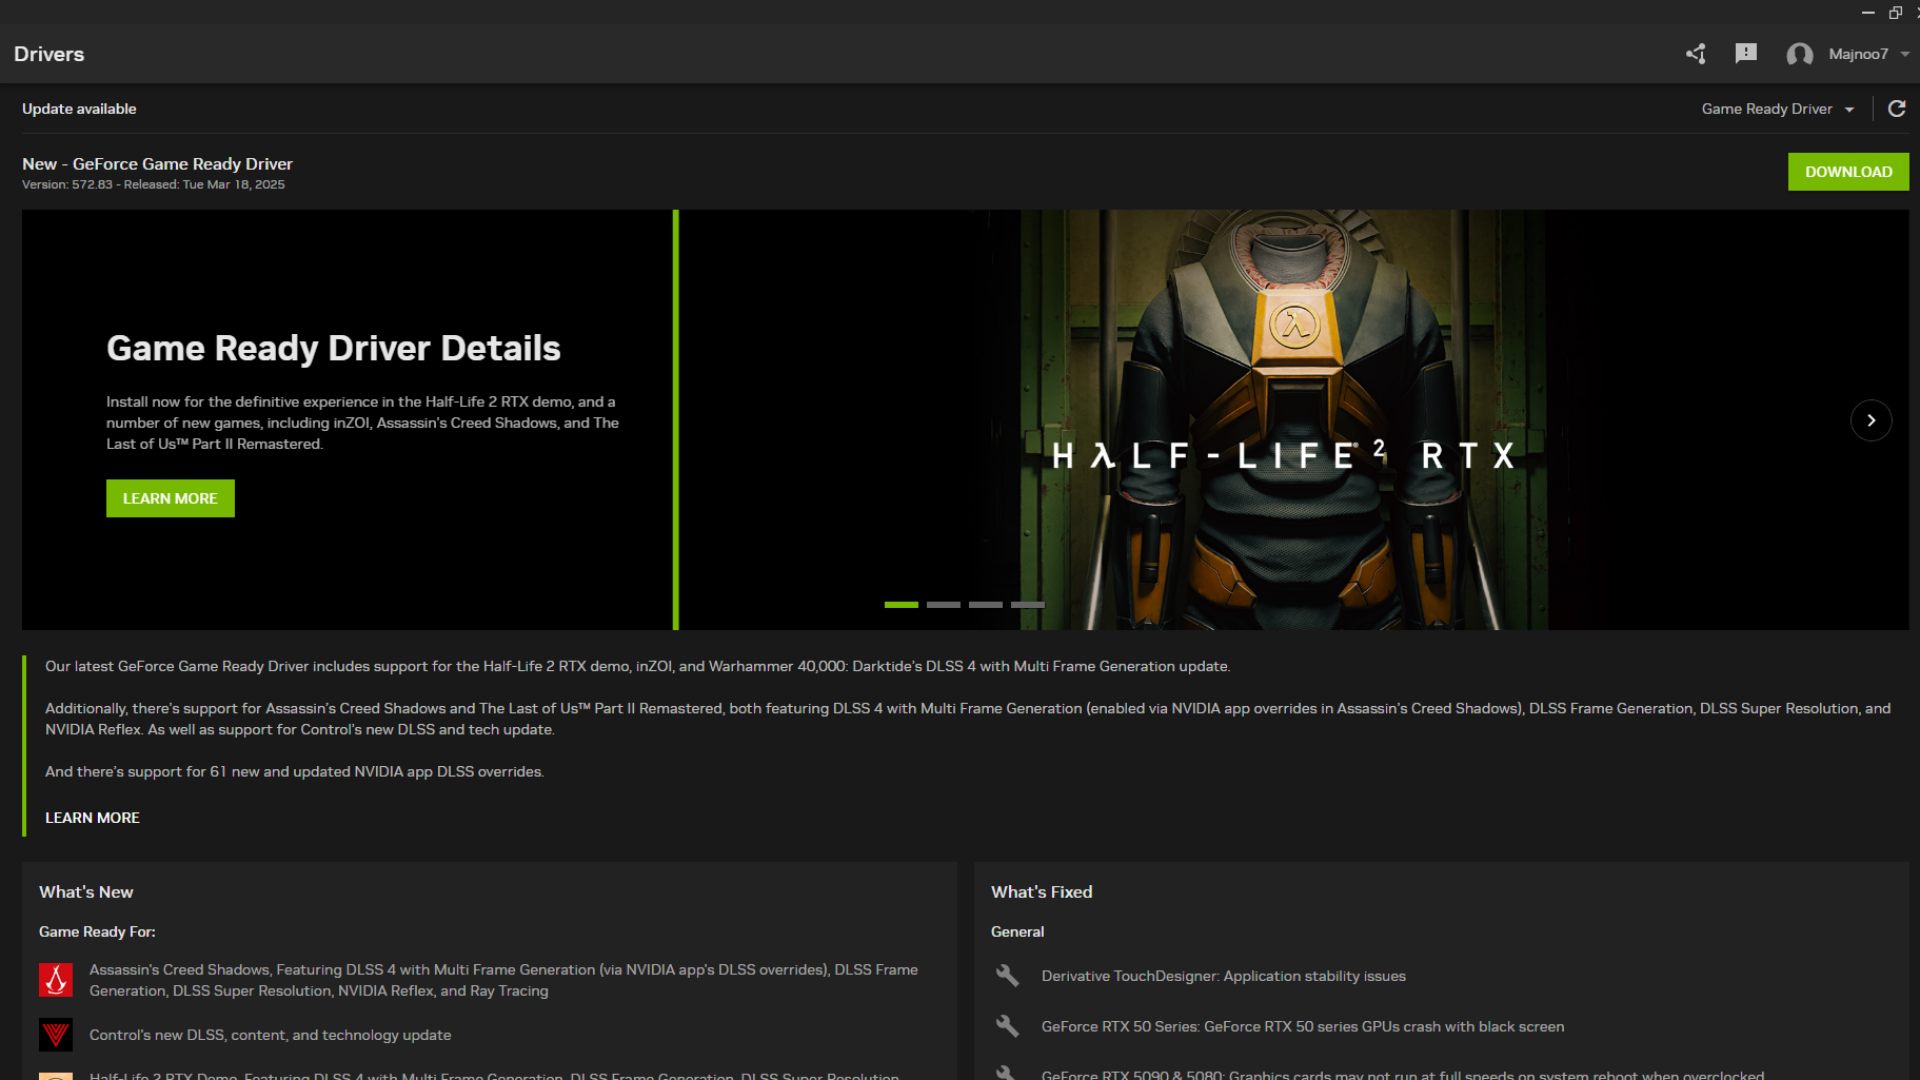Viewport: 1920px width, 1080px height.
Task: Advance carousel with next arrow
Action: click(1871, 420)
